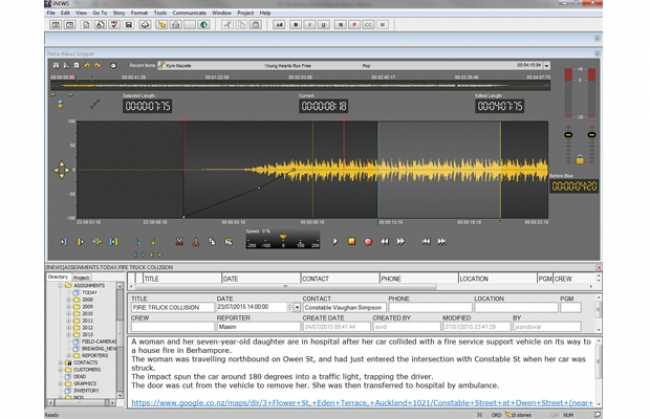Start recording with the red record button
Image resolution: width=650 pixels, height=419 pixels.
[368, 242]
